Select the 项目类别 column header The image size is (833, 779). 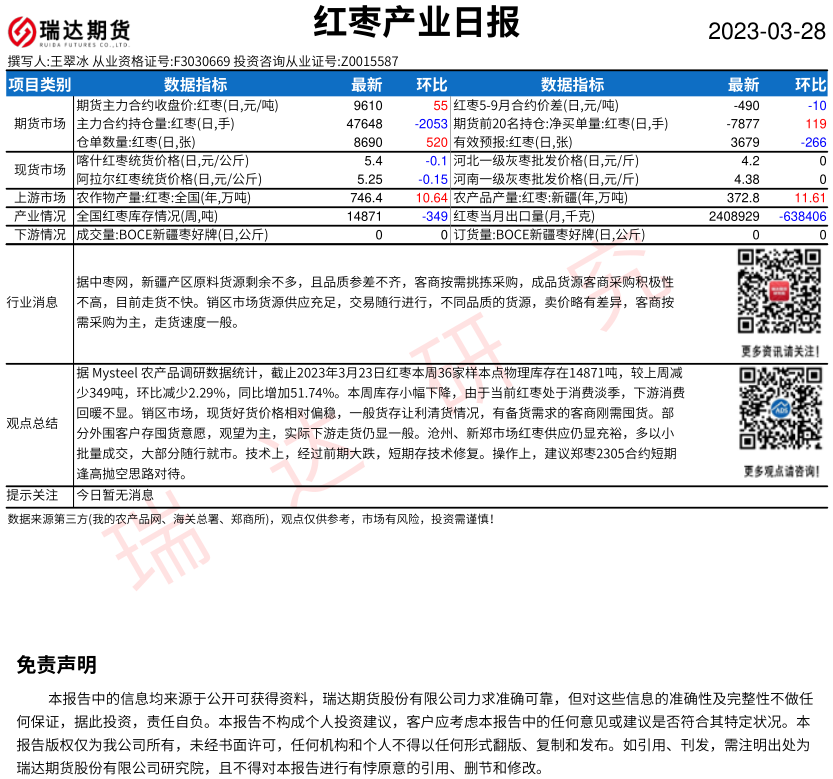pos(39,85)
